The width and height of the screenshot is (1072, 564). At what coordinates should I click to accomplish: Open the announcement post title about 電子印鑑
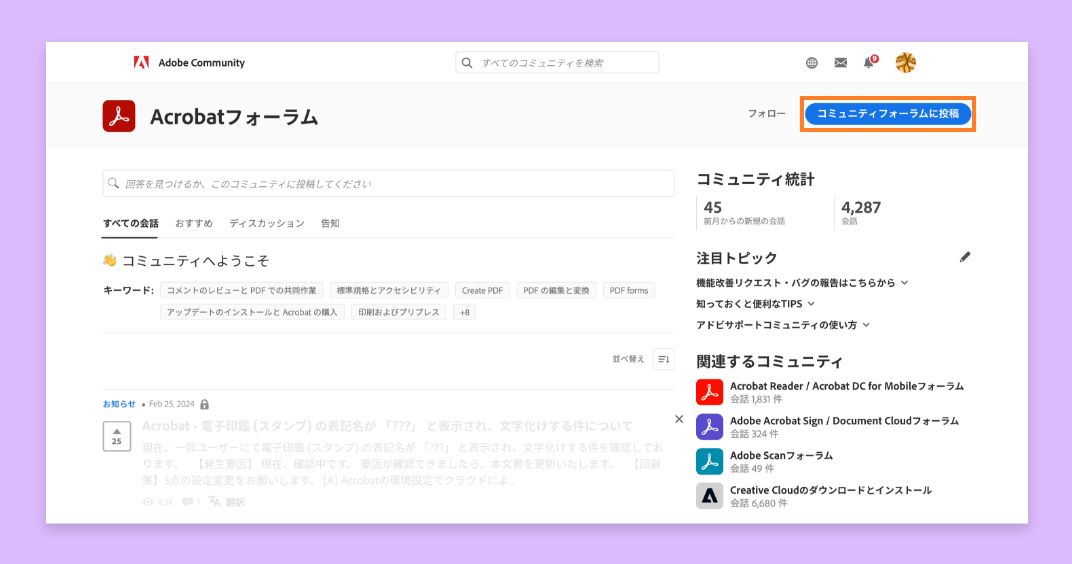click(x=387, y=426)
